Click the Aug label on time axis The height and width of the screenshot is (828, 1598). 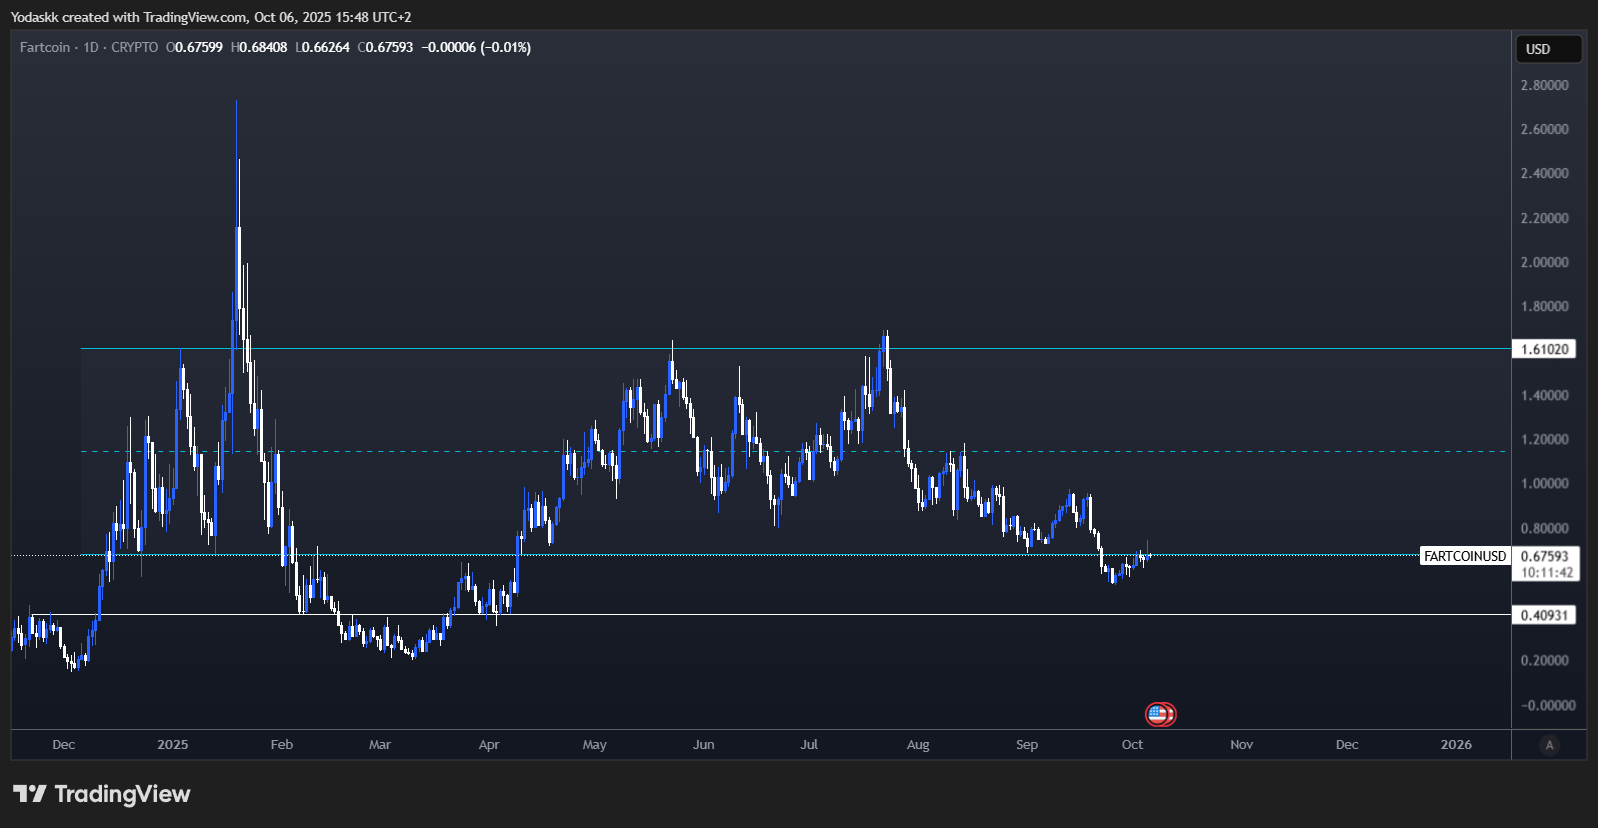[x=918, y=744]
